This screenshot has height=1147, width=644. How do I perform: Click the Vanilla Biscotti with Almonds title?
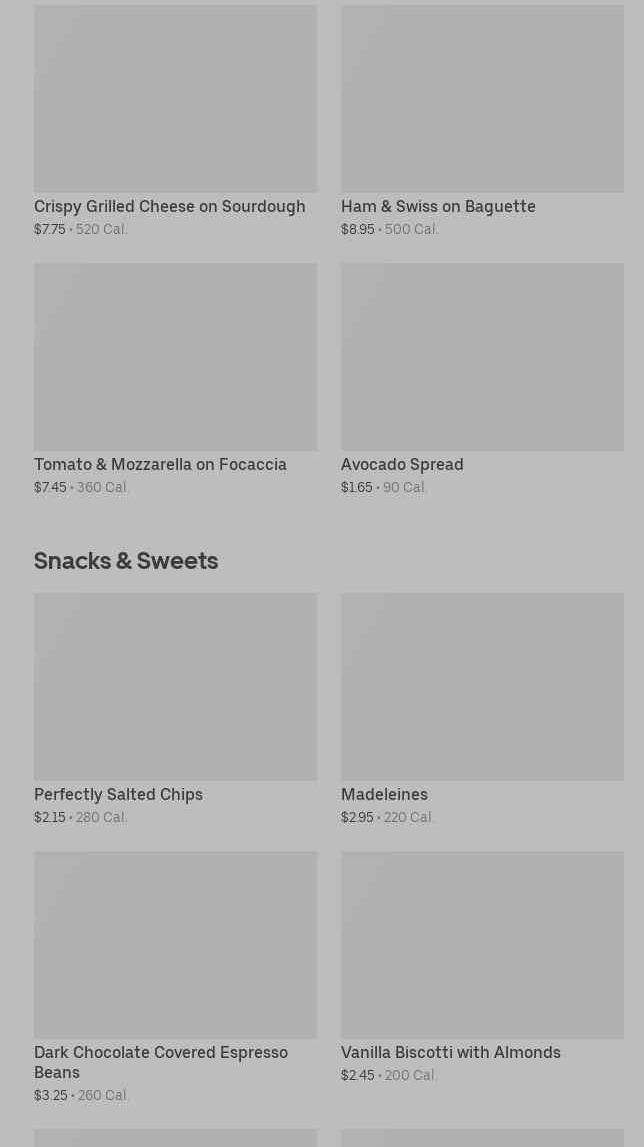tap(450, 1052)
